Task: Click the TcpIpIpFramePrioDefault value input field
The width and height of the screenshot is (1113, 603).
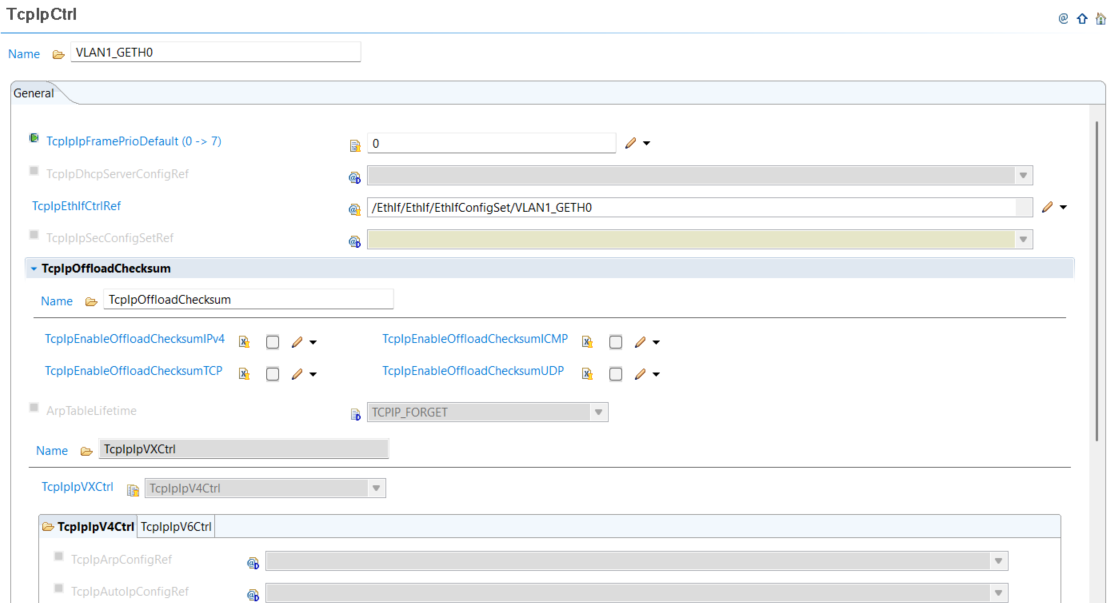Action: 490,143
